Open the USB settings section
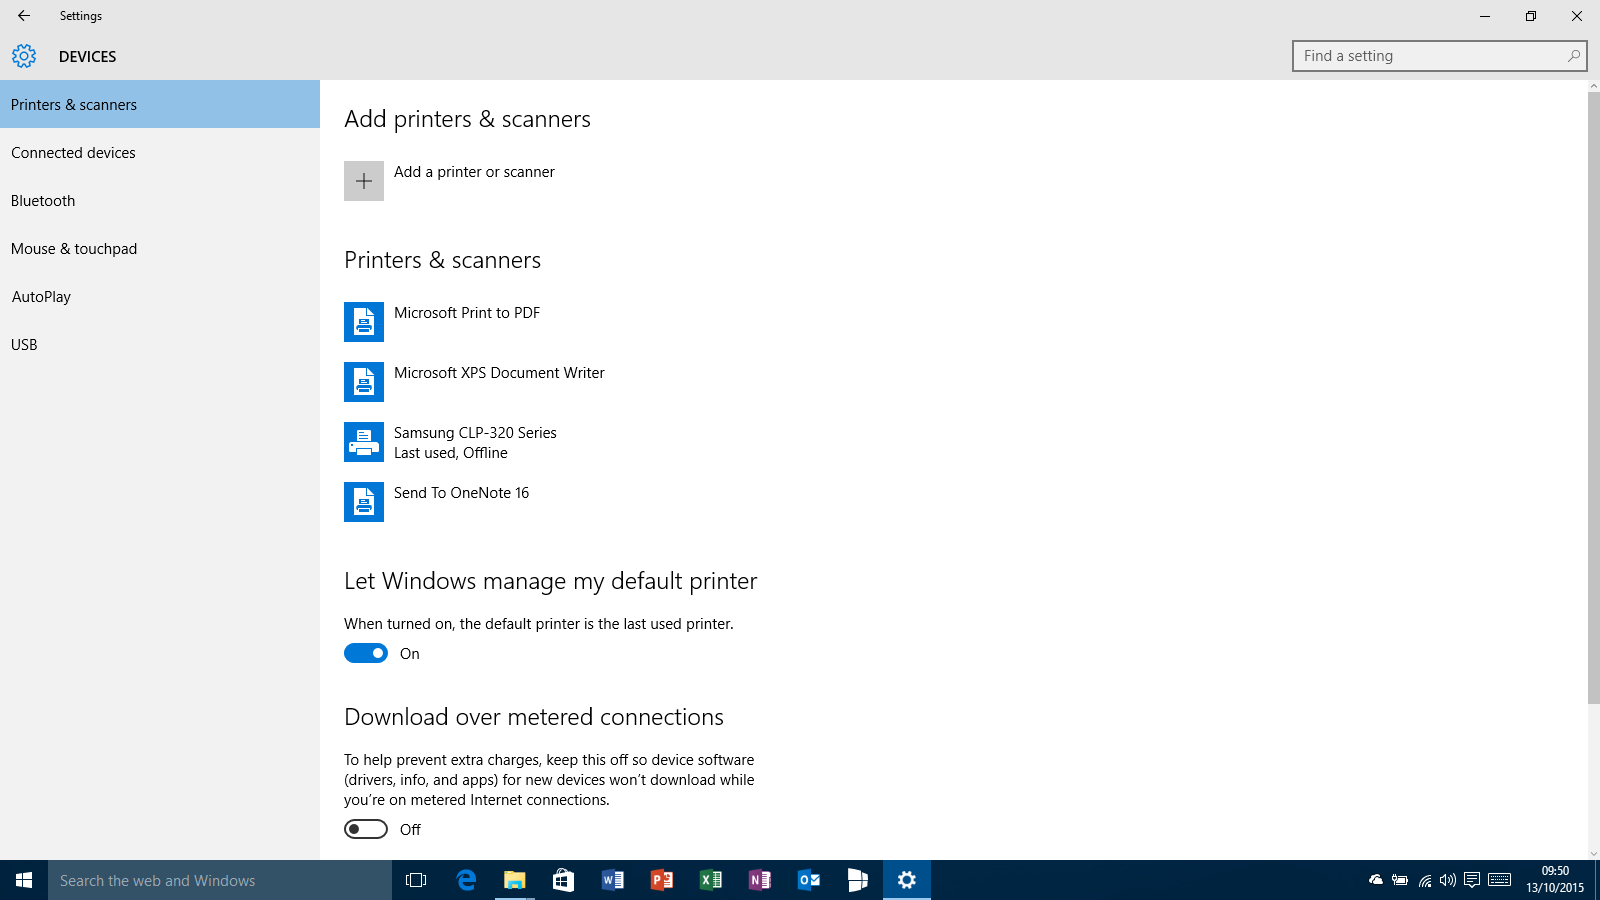 pyautogui.click(x=160, y=344)
